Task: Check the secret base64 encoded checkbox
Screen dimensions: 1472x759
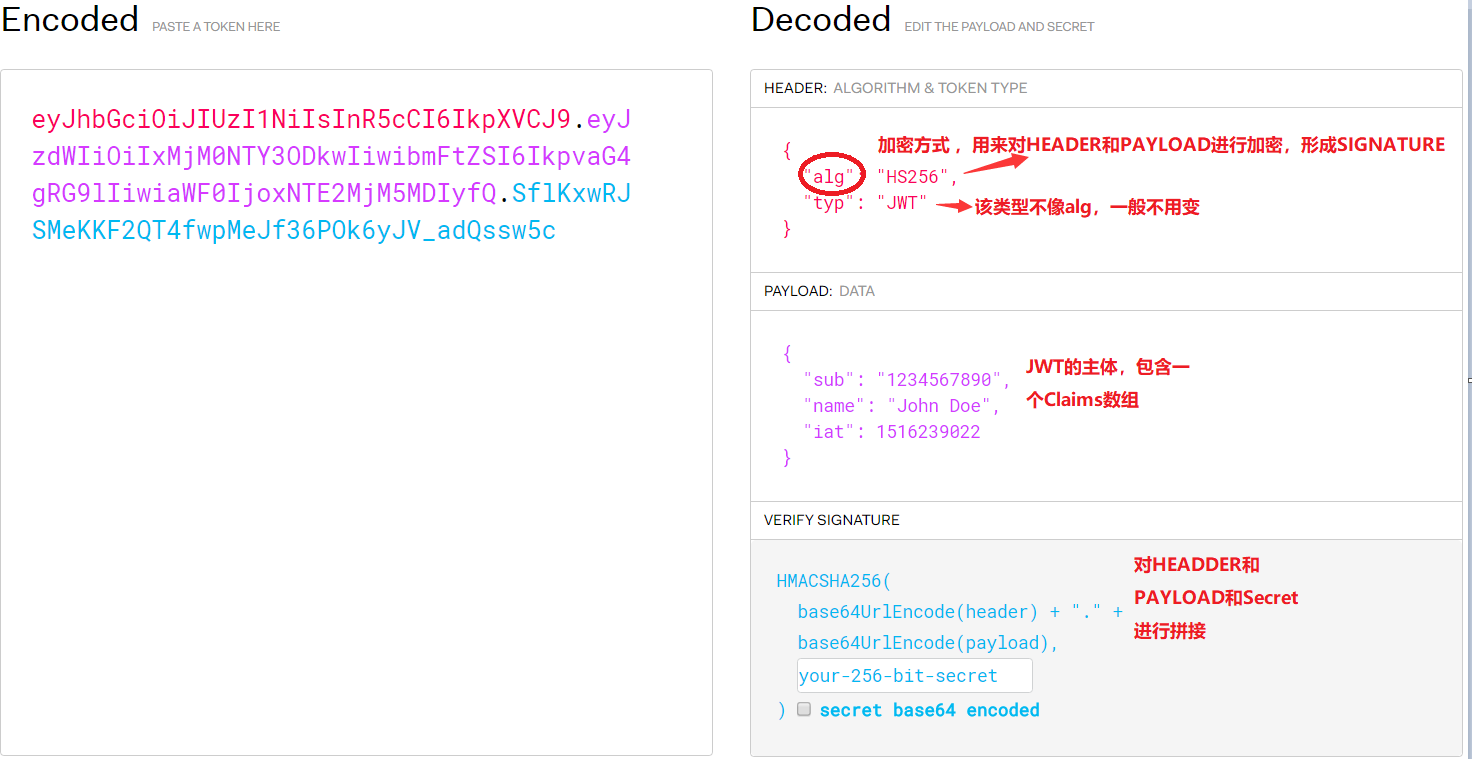Action: [804, 709]
